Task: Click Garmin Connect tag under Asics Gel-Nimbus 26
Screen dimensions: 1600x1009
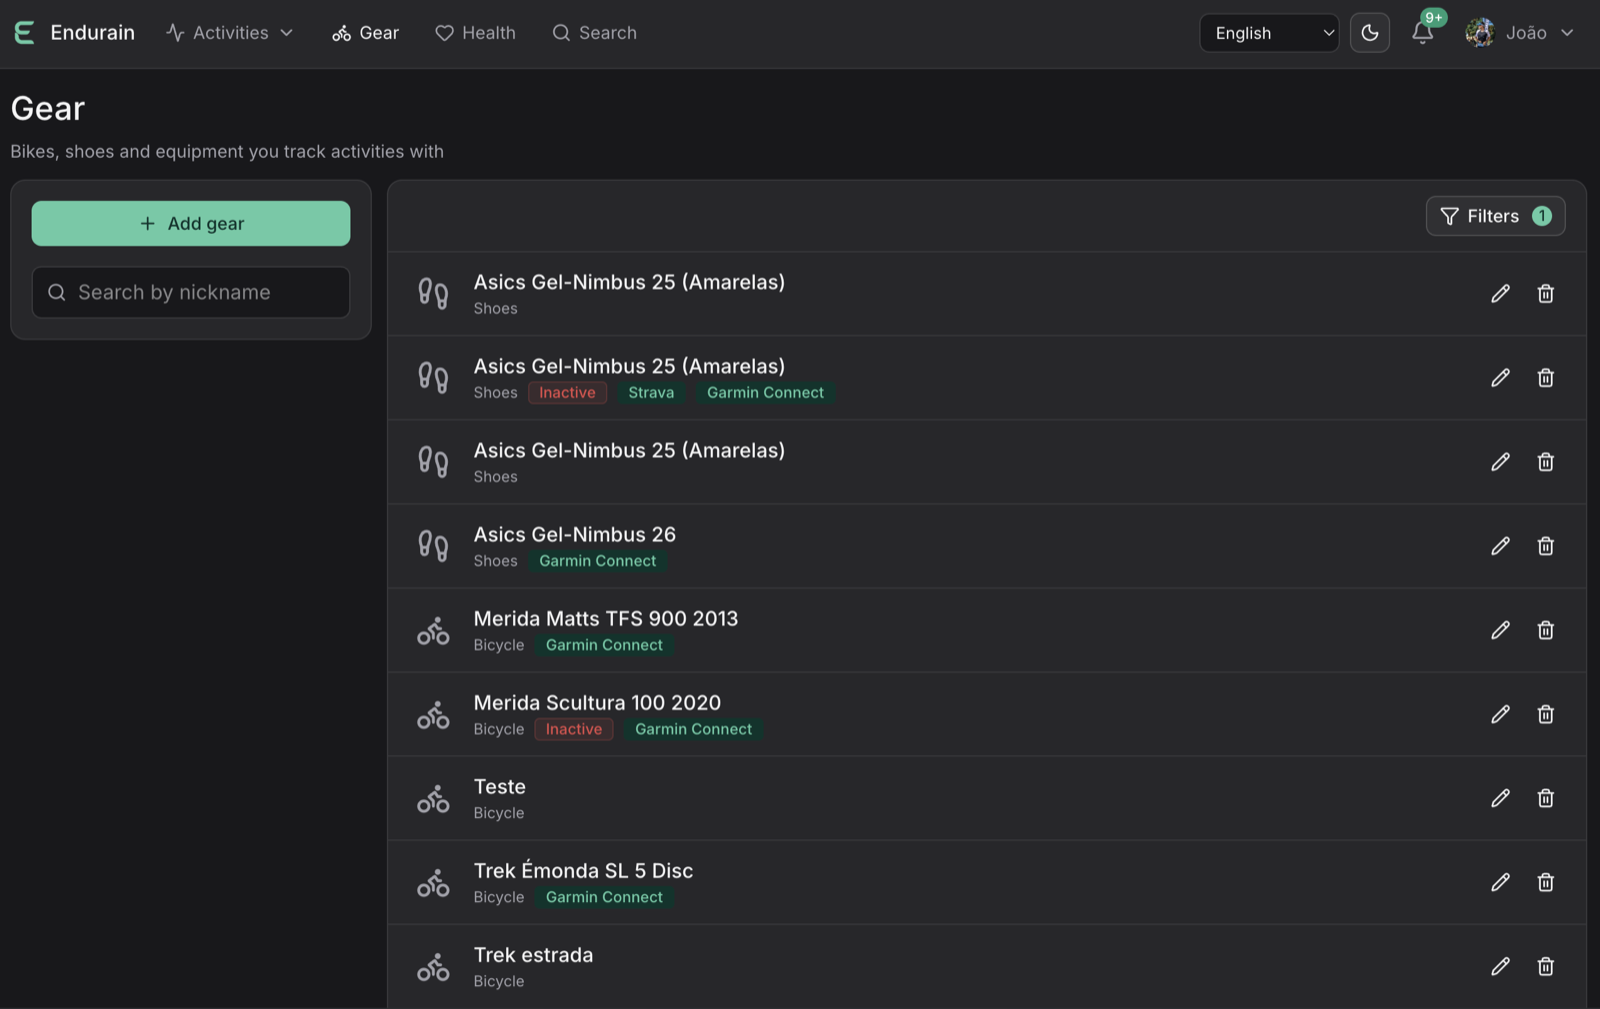Action: (x=598, y=561)
